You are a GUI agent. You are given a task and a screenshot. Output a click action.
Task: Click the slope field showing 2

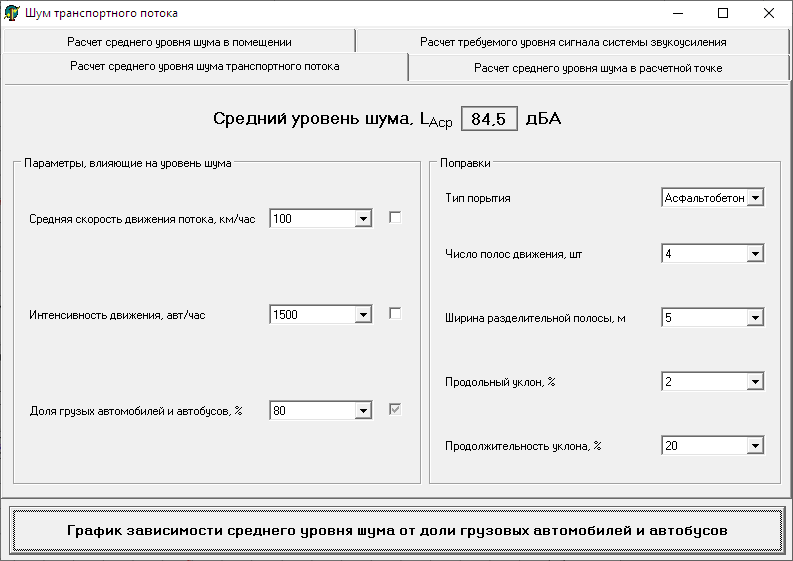pyautogui.click(x=704, y=381)
